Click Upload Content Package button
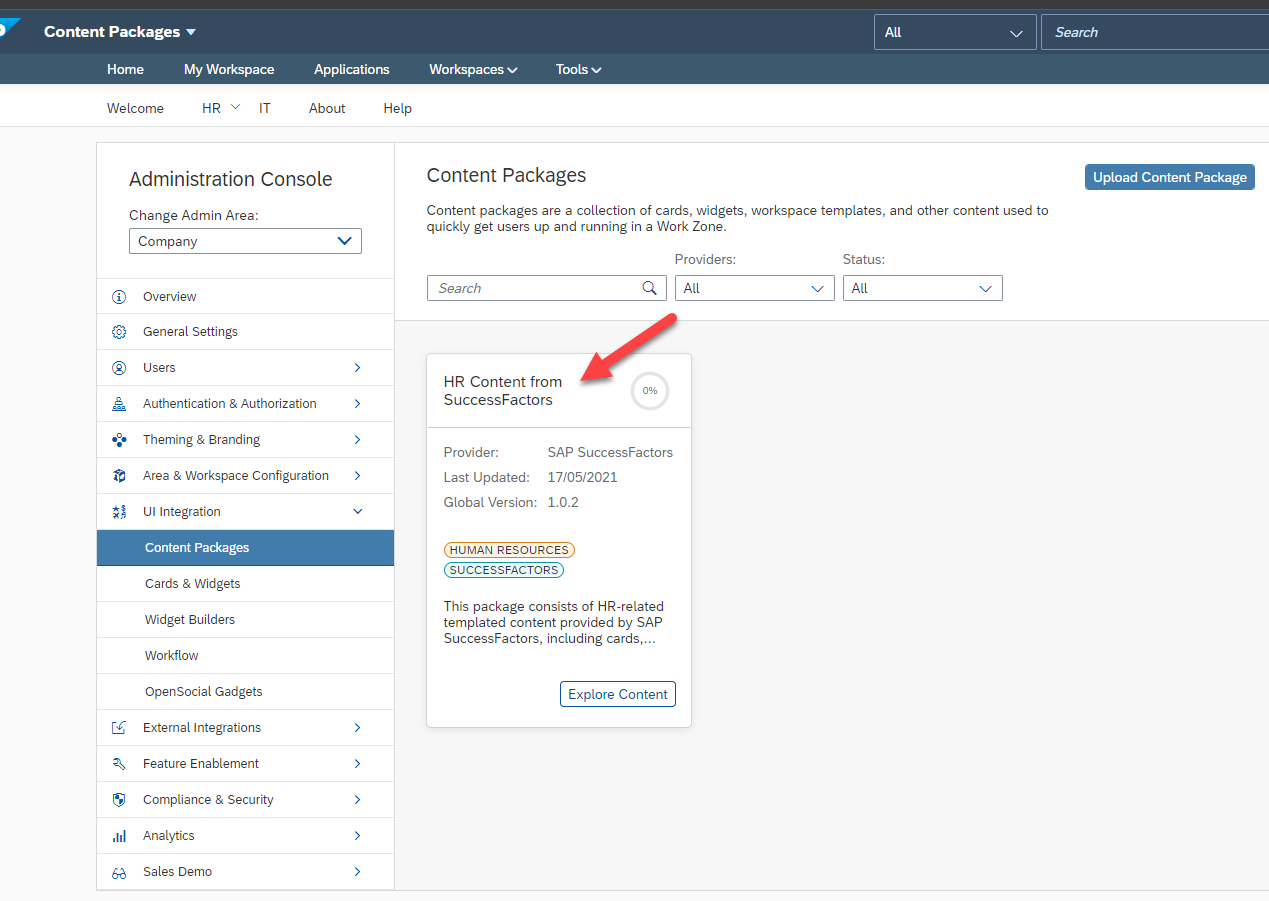Image resolution: width=1269 pixels, height=901 pixels. [1170, 177]
